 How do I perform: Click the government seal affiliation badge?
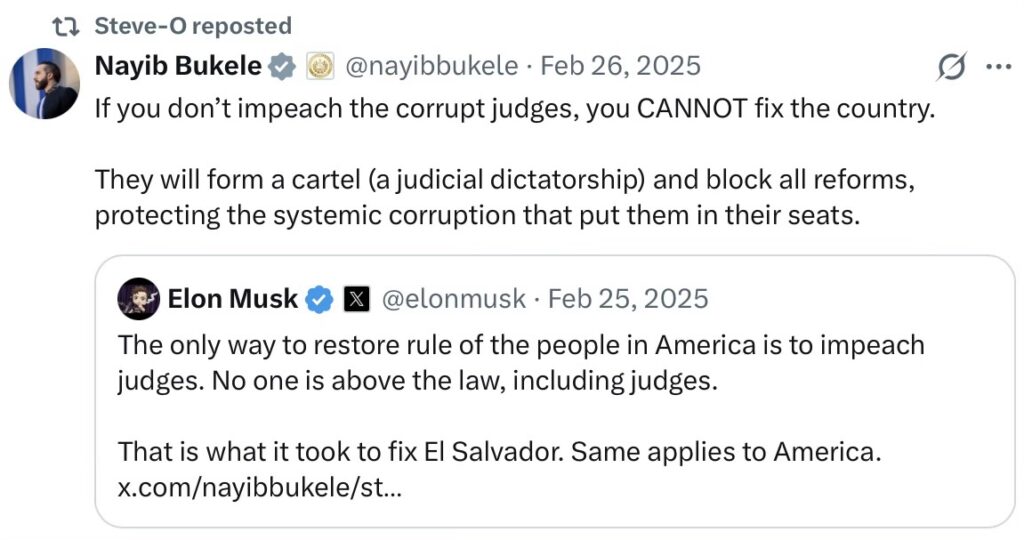coord(318,67)
